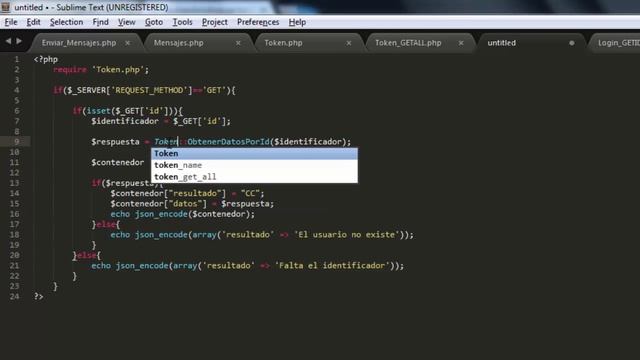Open the File menu
The height and width of the screenshot is (360, 640).
(11, 22)
